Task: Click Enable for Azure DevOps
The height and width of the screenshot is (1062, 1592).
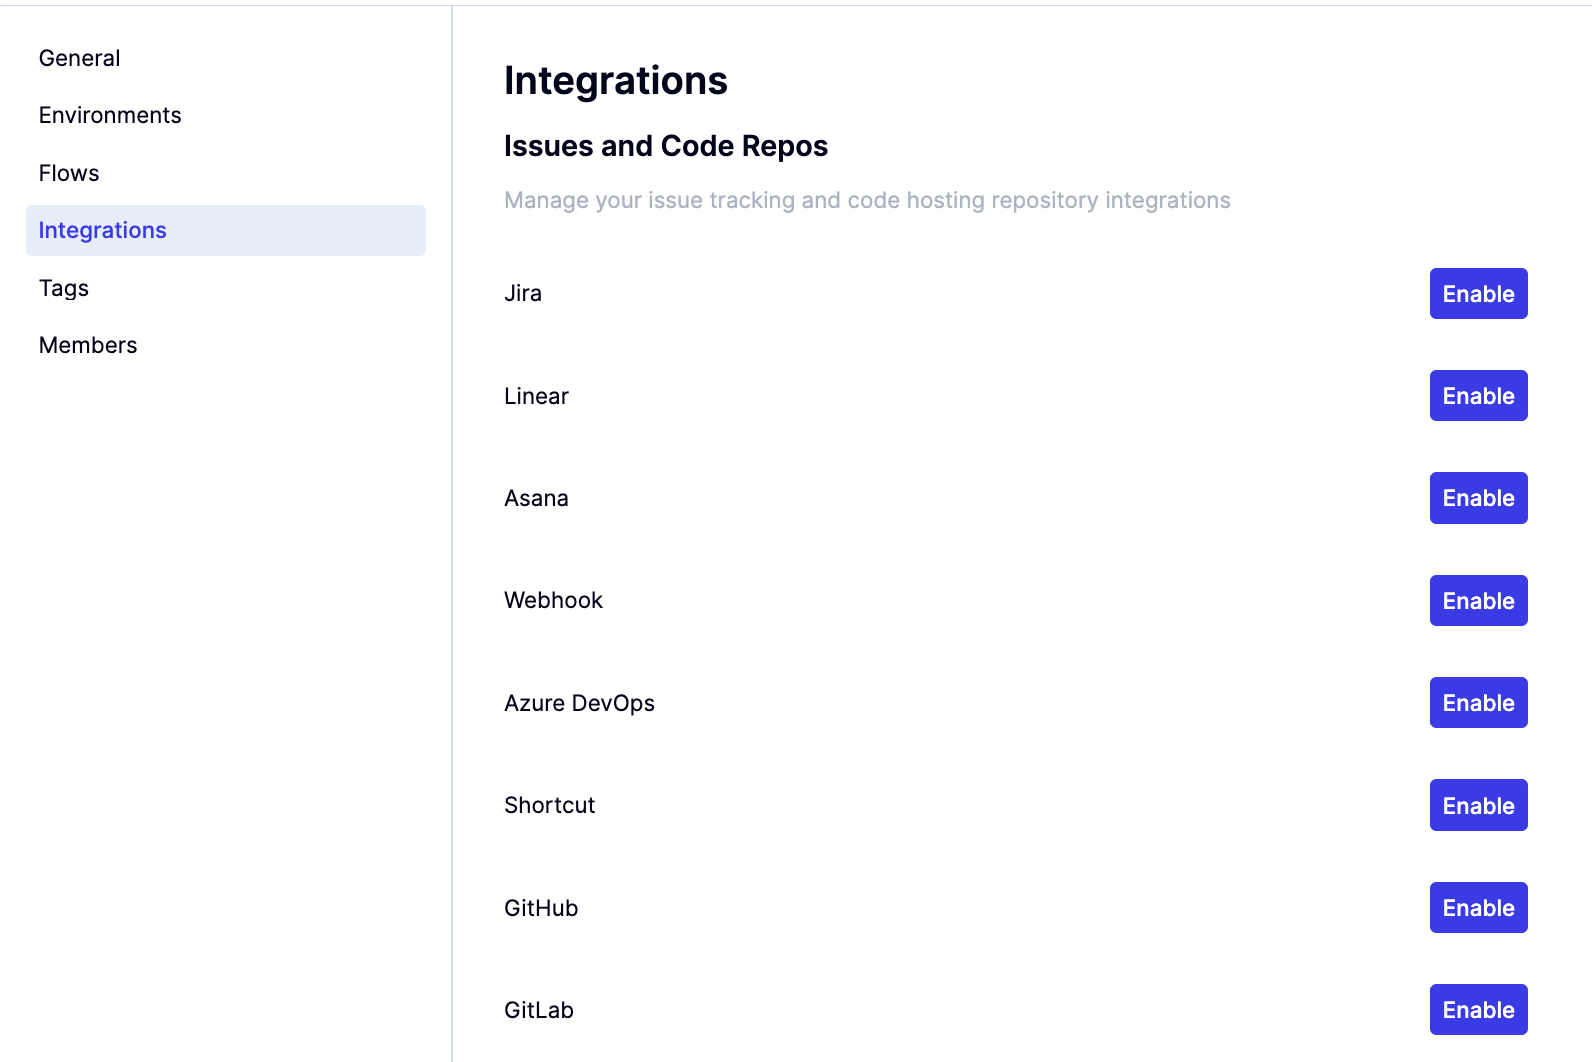Action: (x=1478, y=703)
